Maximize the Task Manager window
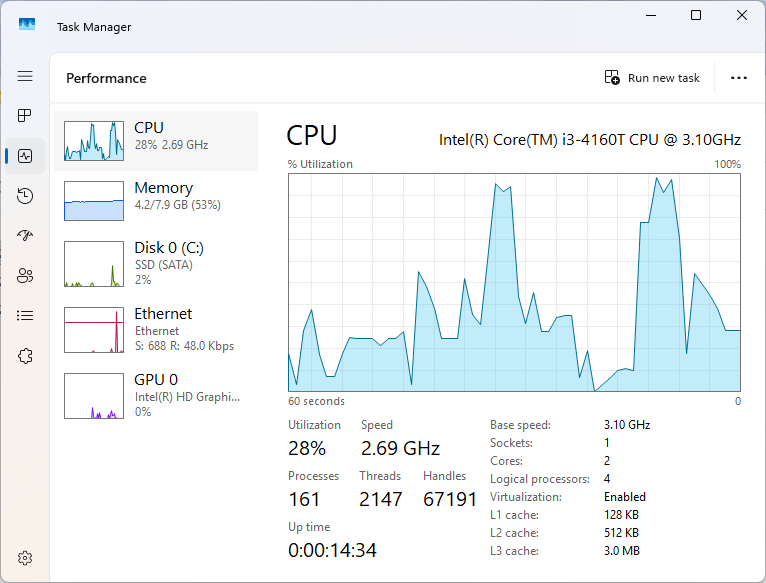The image size is (766, 583). [x=696, y=15]
